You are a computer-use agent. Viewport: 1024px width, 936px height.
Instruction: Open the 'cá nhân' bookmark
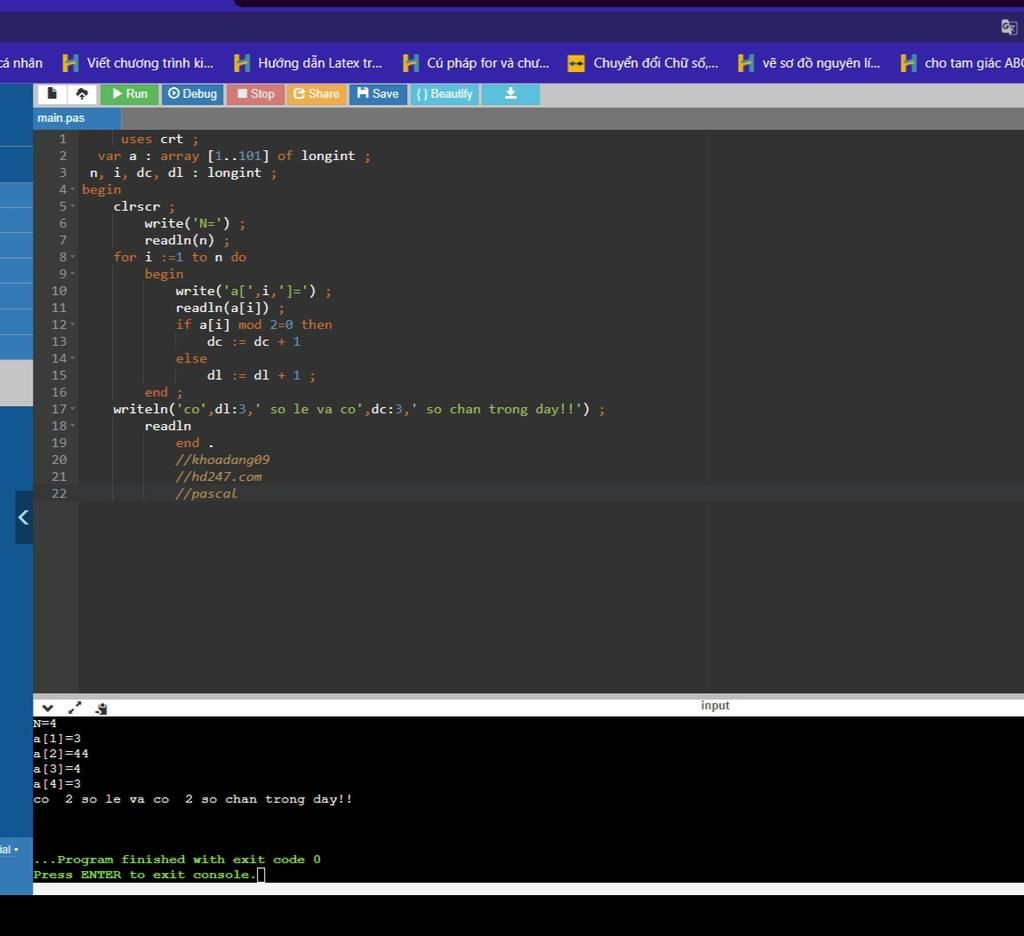click(21, 63)
